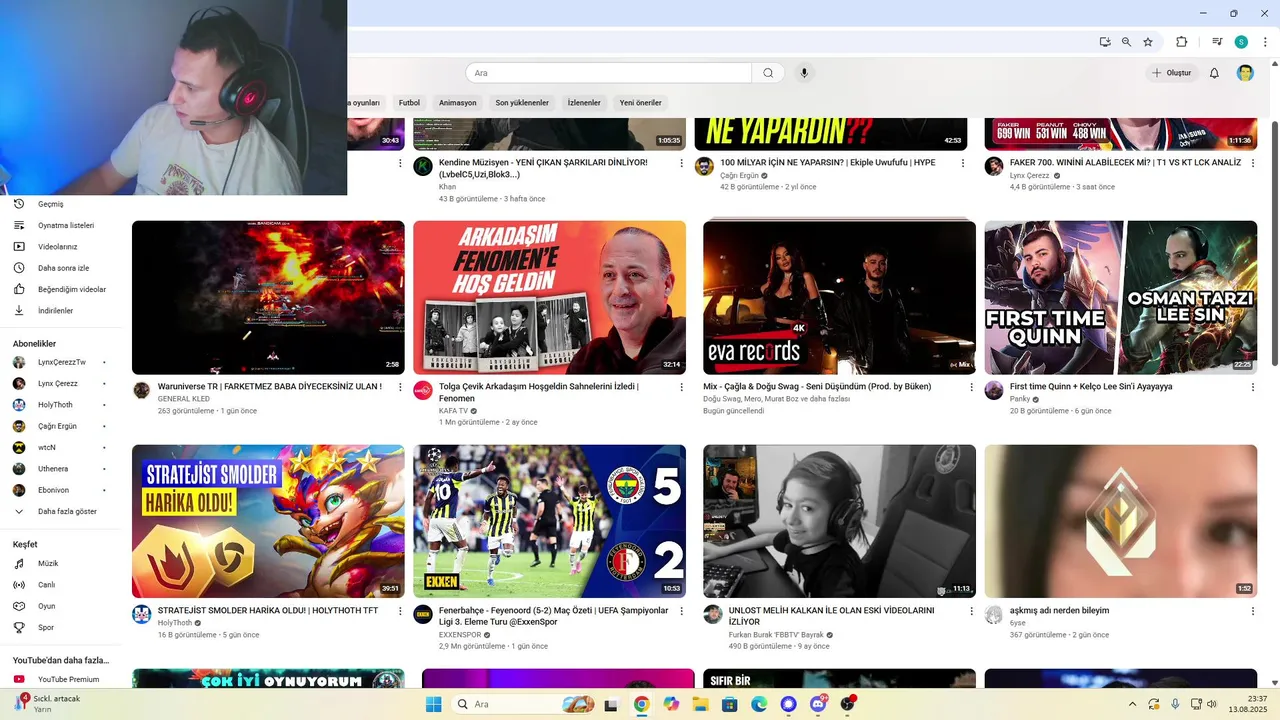The width and height of the screenshot is (1280, 720).
Task: Play the Arkadaşım Fenomen'e Hoş Geldin thumbnail
Action: pos(549,297)
